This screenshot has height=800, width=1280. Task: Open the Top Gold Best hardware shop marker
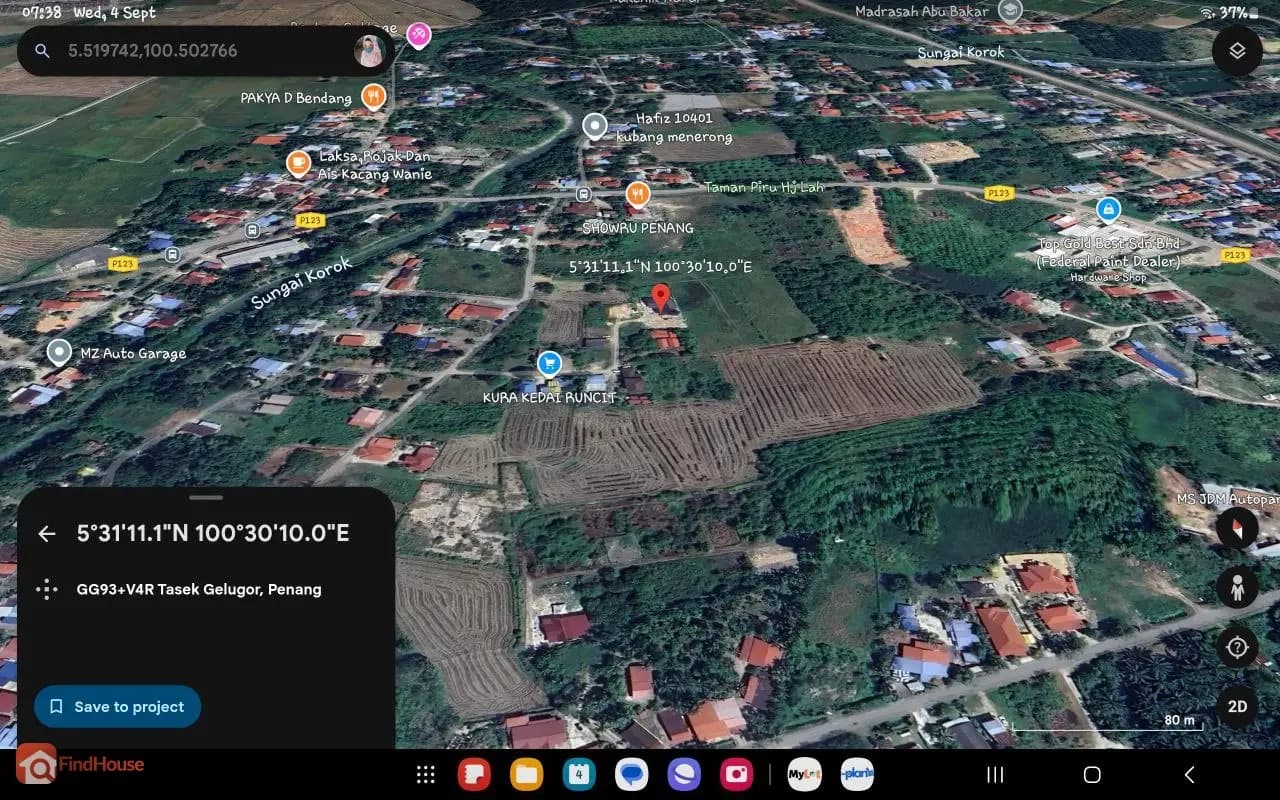click(x=1108, y=209)
